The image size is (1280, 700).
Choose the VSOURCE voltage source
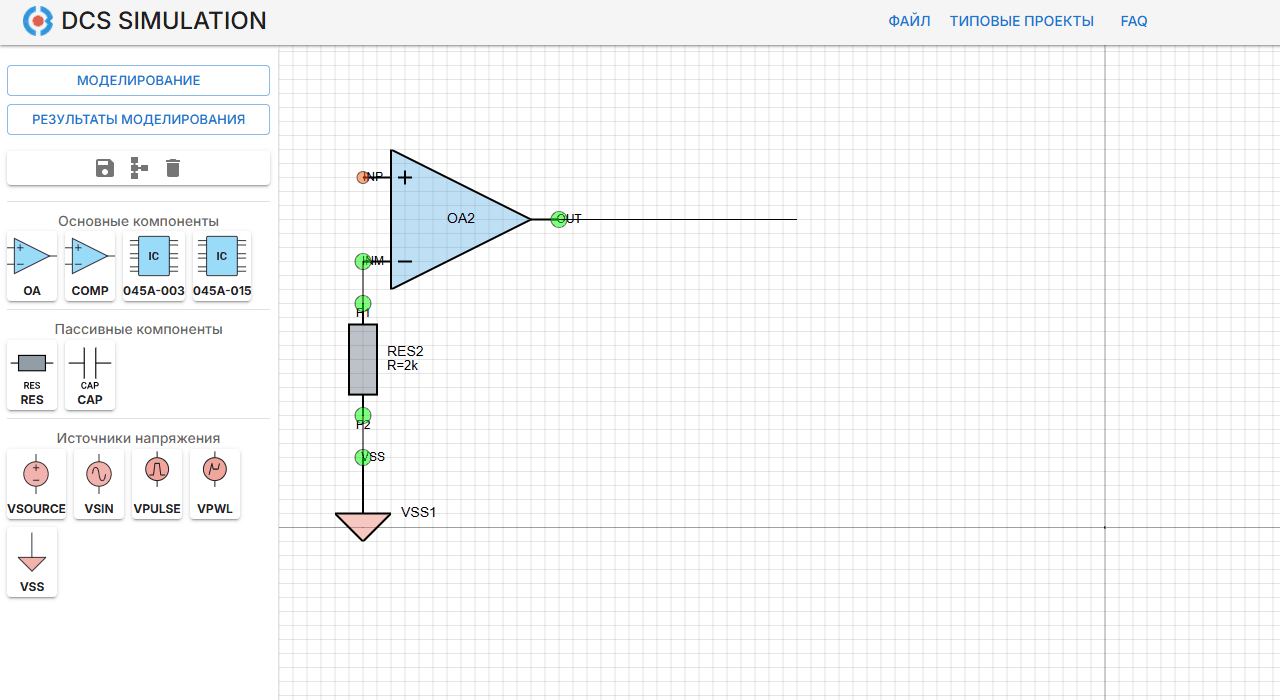click(36, 484)
